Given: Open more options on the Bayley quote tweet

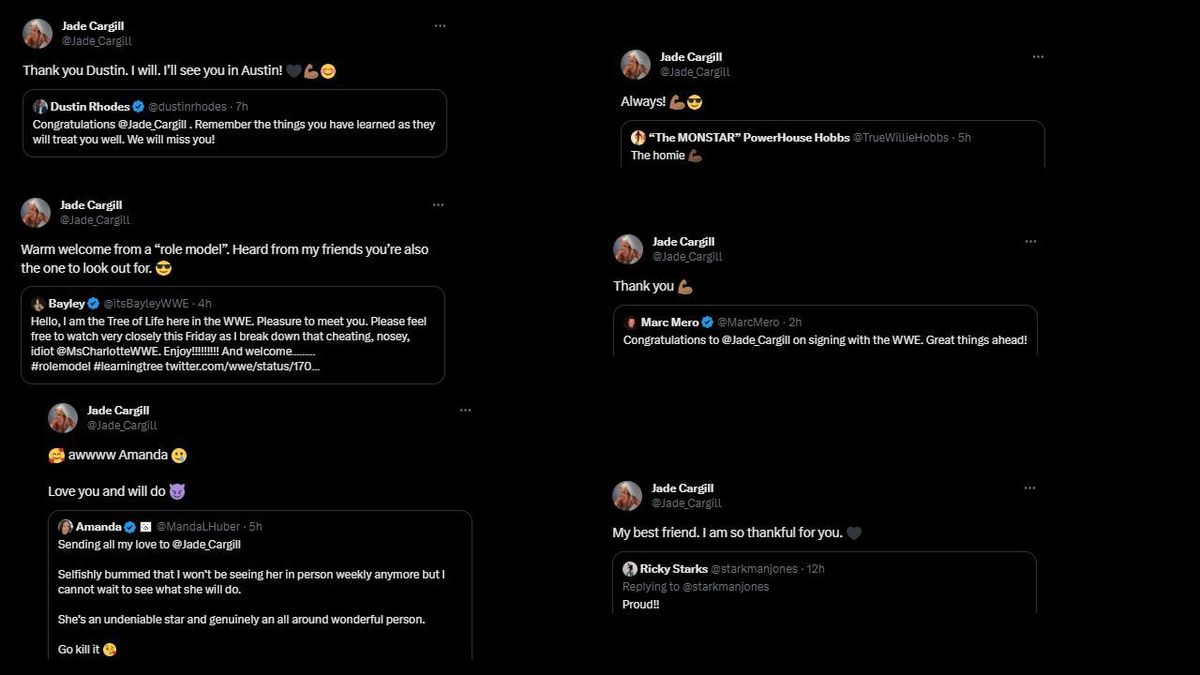Looking at the screenshot, I should point(438,204).
